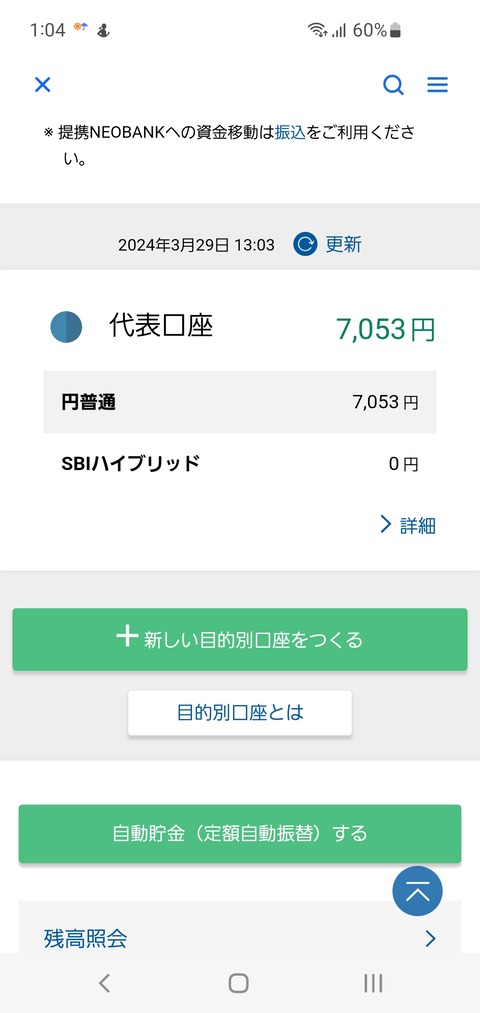Tap the 7,053円 total balance
Screen dimensions: 480x1013
click(x=386, y=329)
